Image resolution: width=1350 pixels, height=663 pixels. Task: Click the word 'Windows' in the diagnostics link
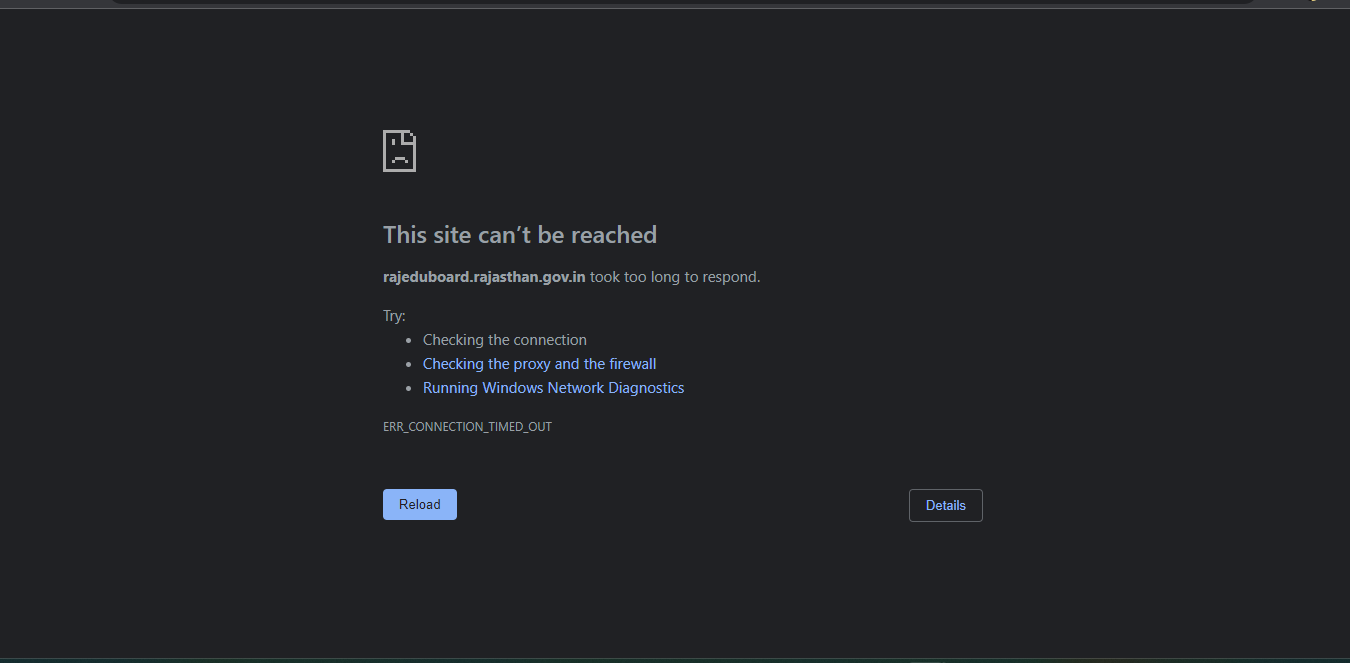click(513, 388)
